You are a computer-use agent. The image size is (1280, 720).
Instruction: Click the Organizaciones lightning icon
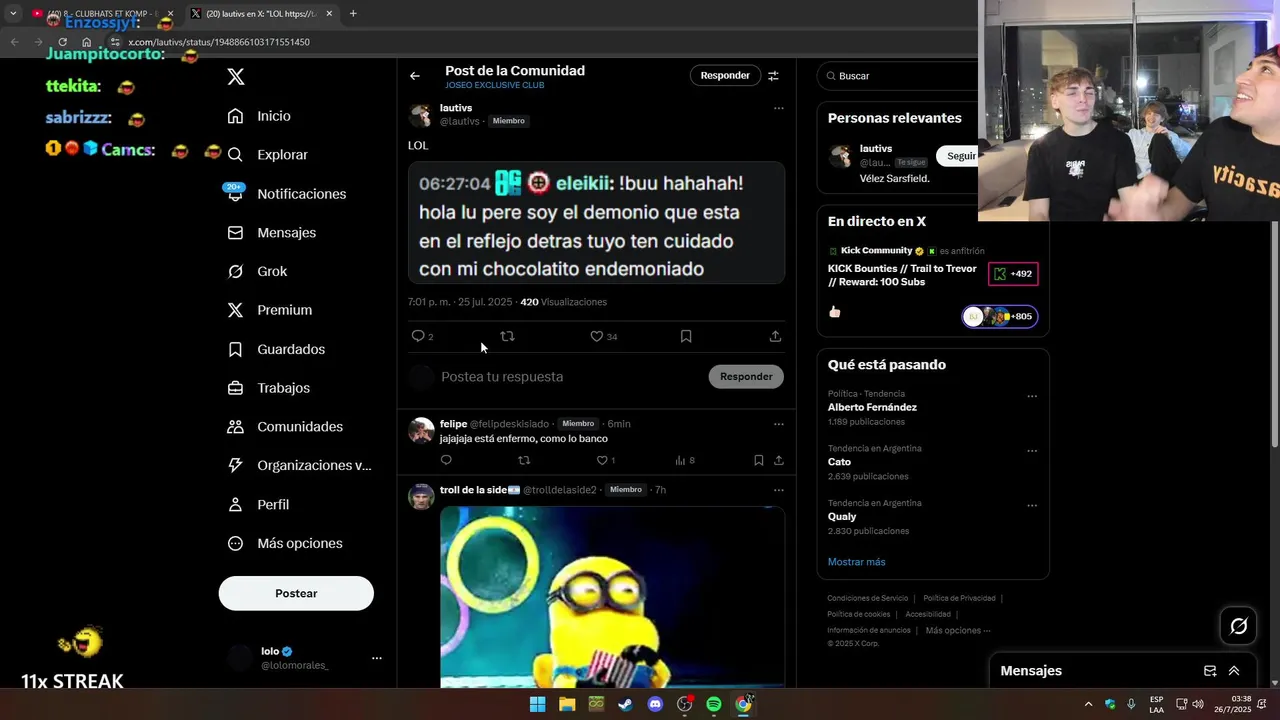[236, 465]
